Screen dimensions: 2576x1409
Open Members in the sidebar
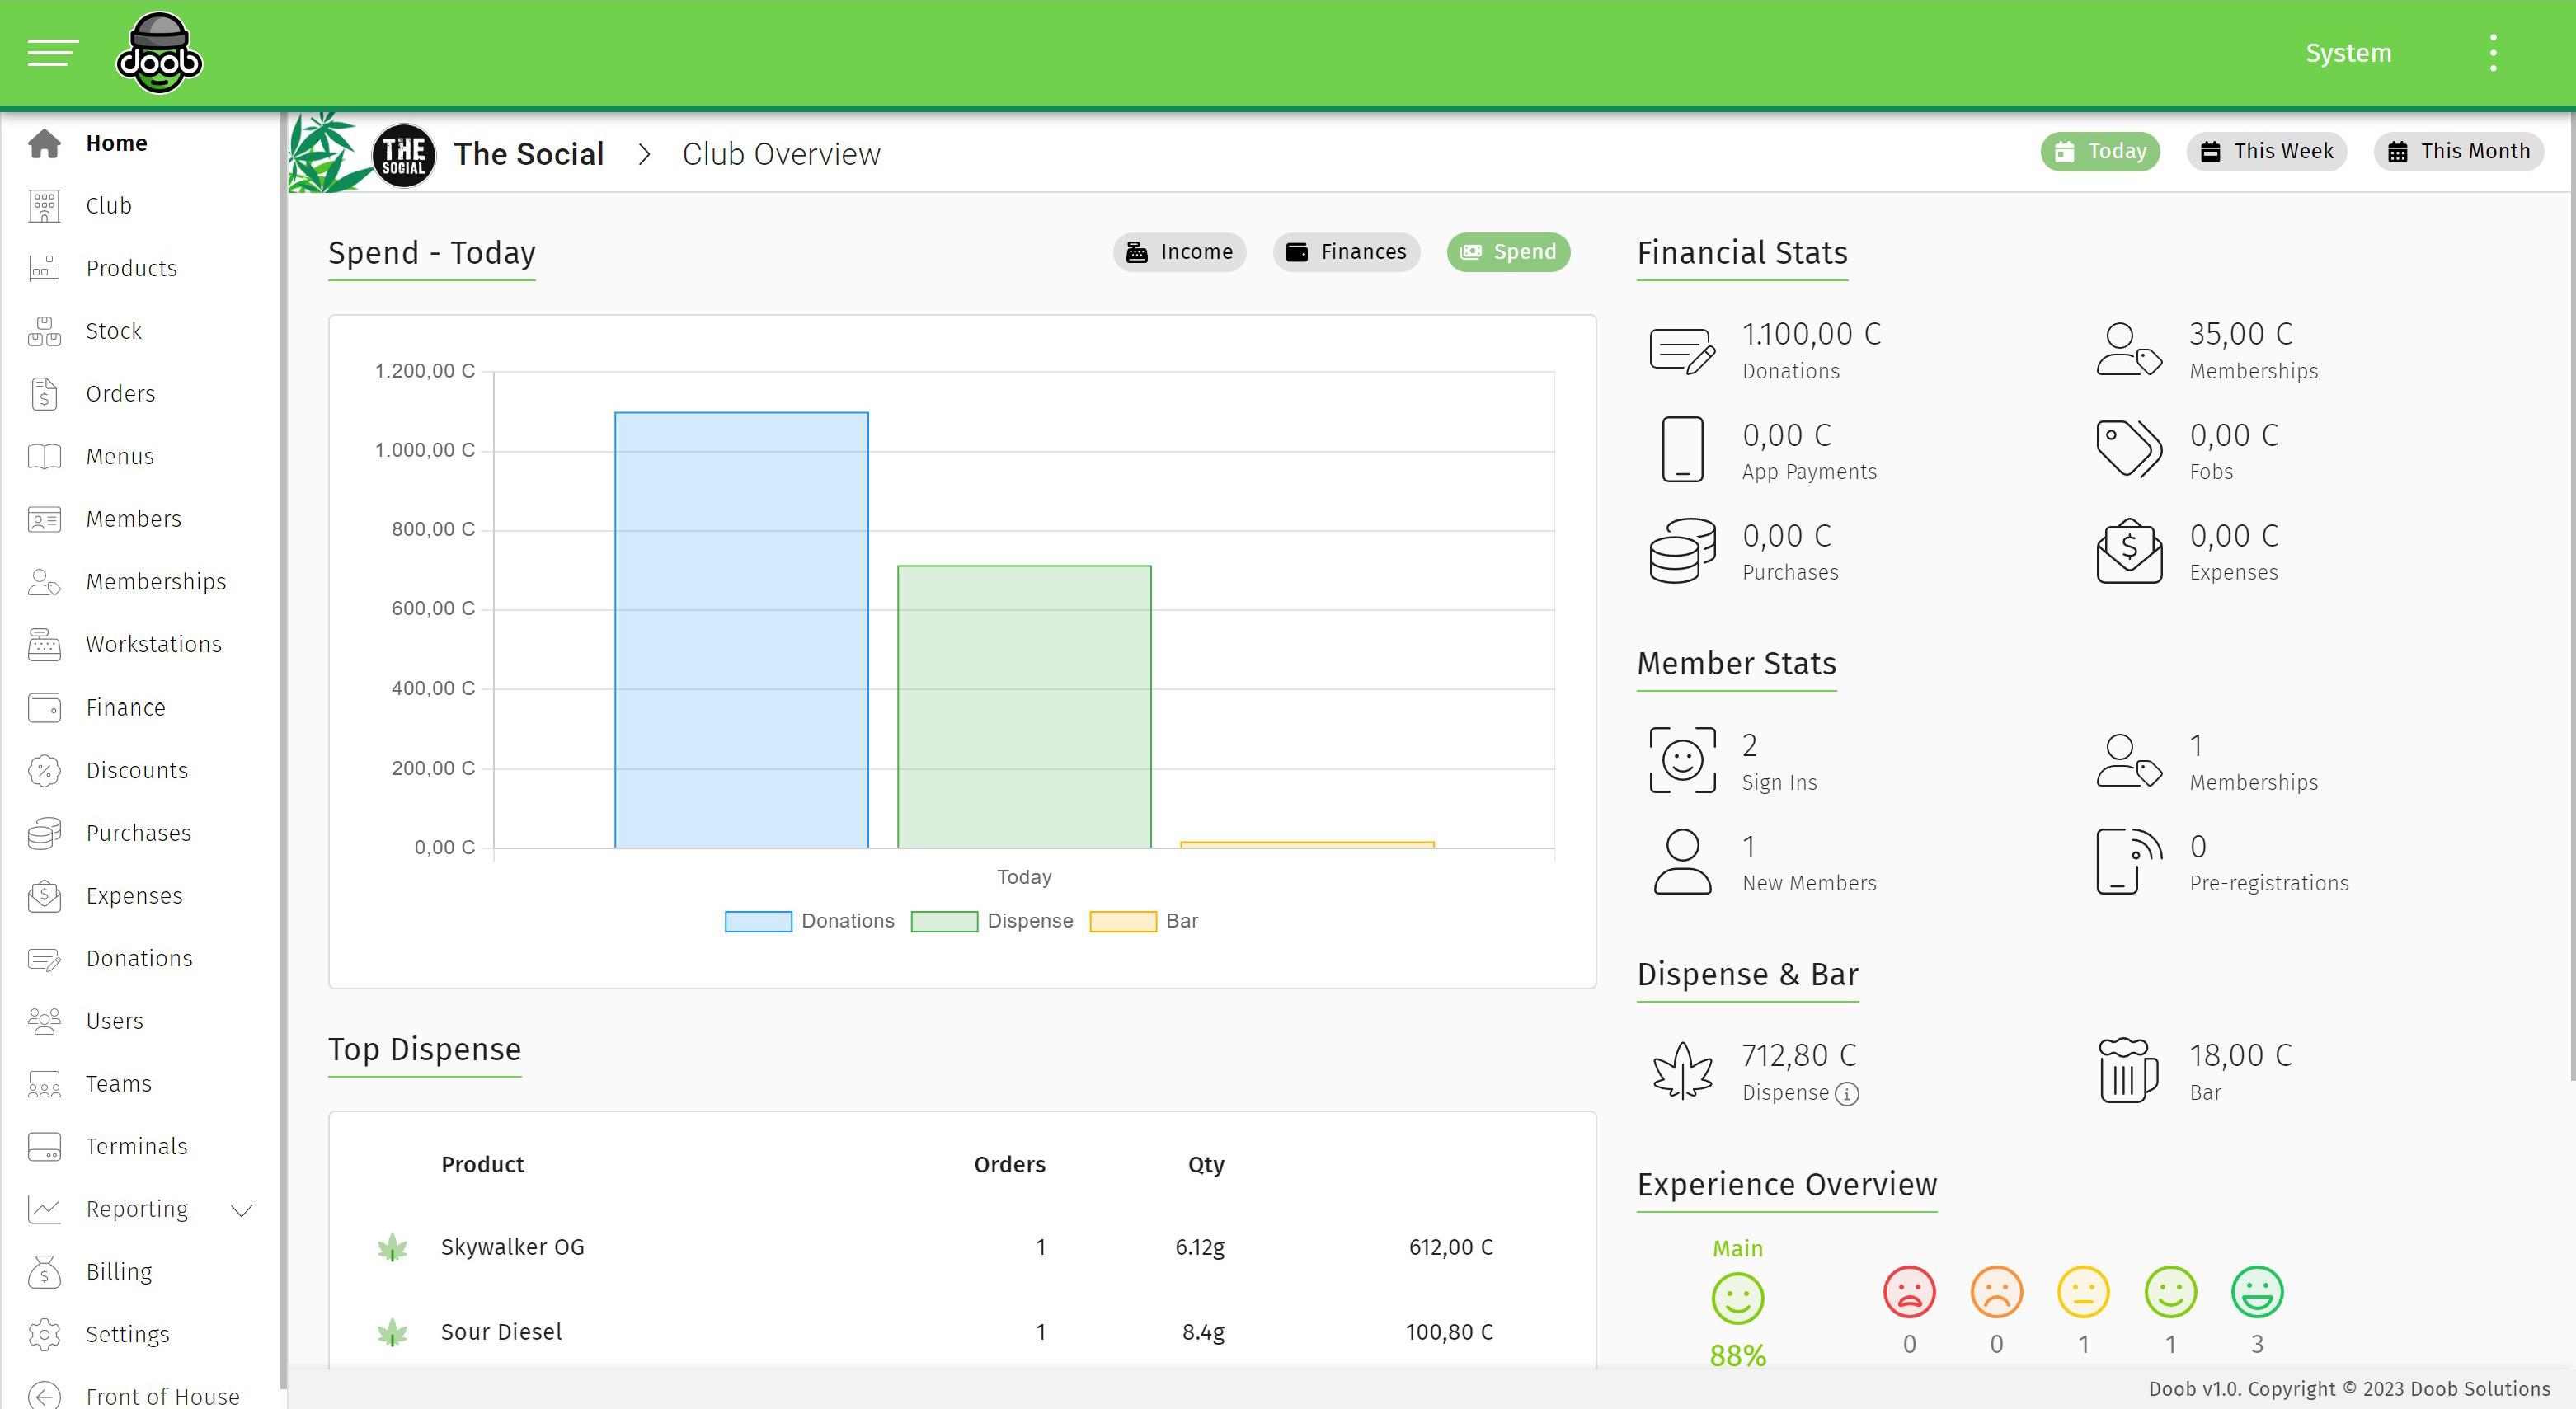click(x=133, y=519)
